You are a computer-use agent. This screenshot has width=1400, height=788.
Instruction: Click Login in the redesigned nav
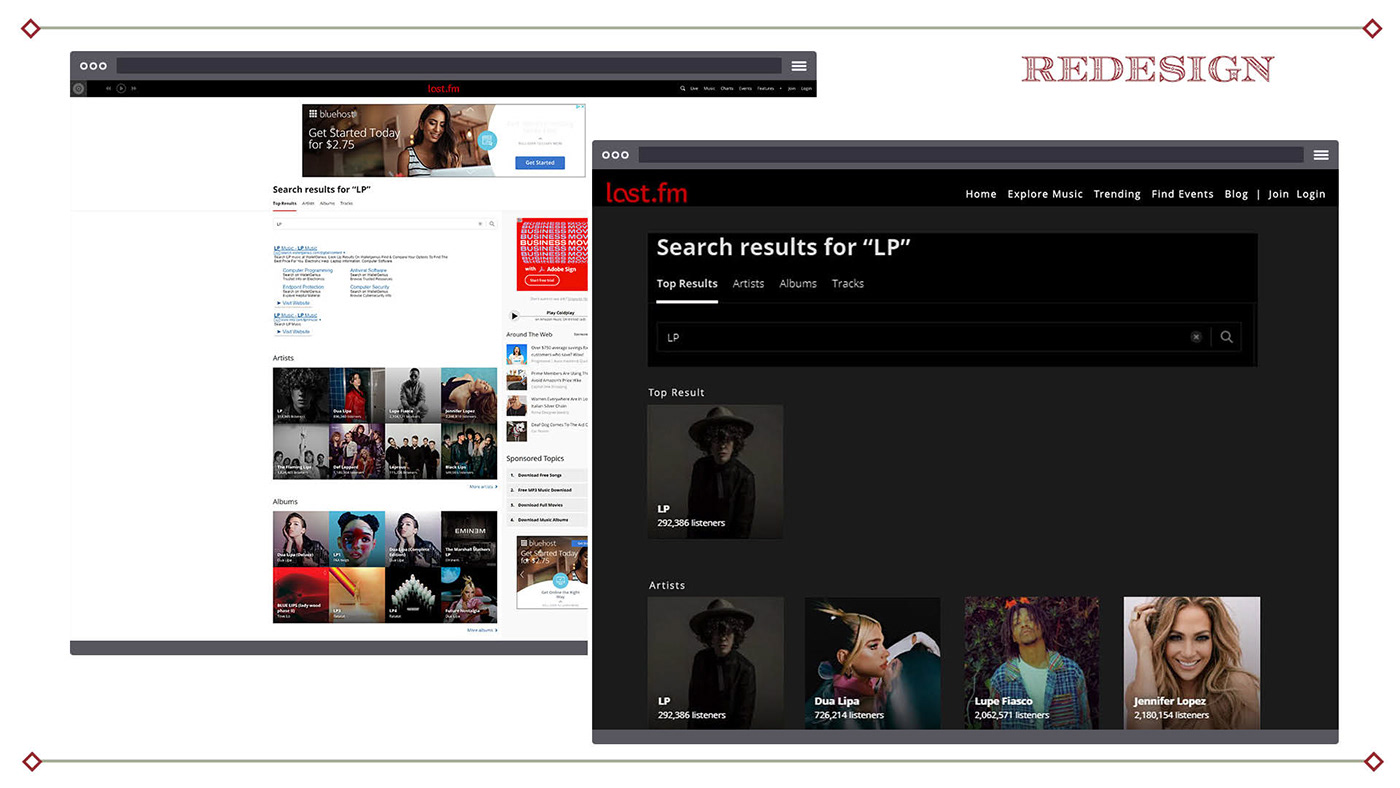[1311, 194]
